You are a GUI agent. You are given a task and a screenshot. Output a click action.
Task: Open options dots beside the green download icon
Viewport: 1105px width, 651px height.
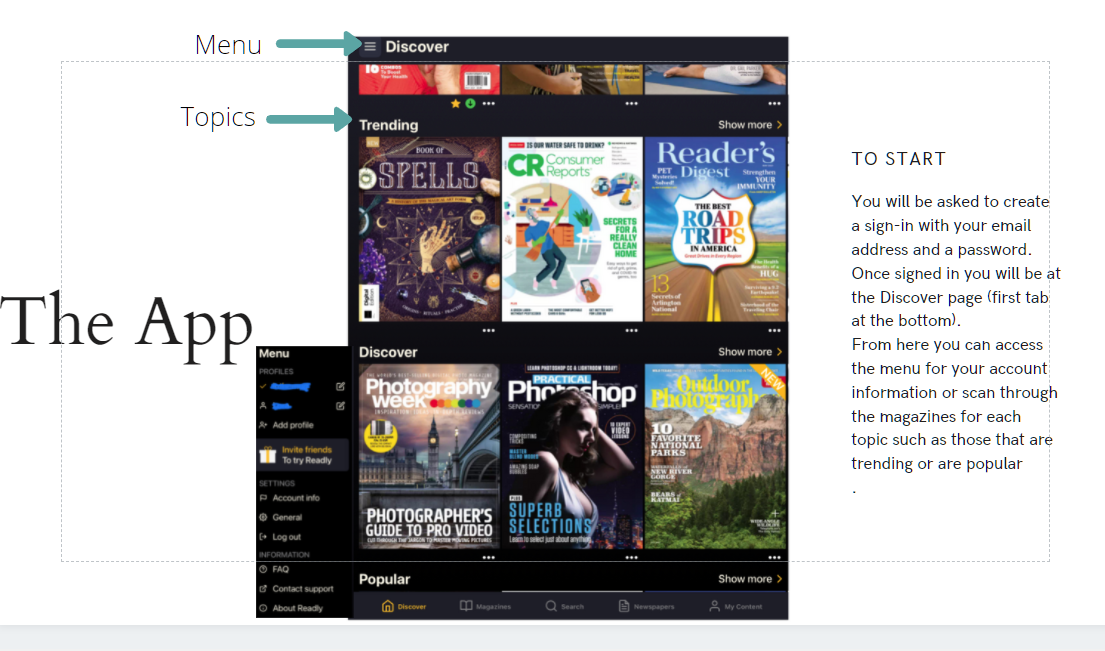click(488, 104)
